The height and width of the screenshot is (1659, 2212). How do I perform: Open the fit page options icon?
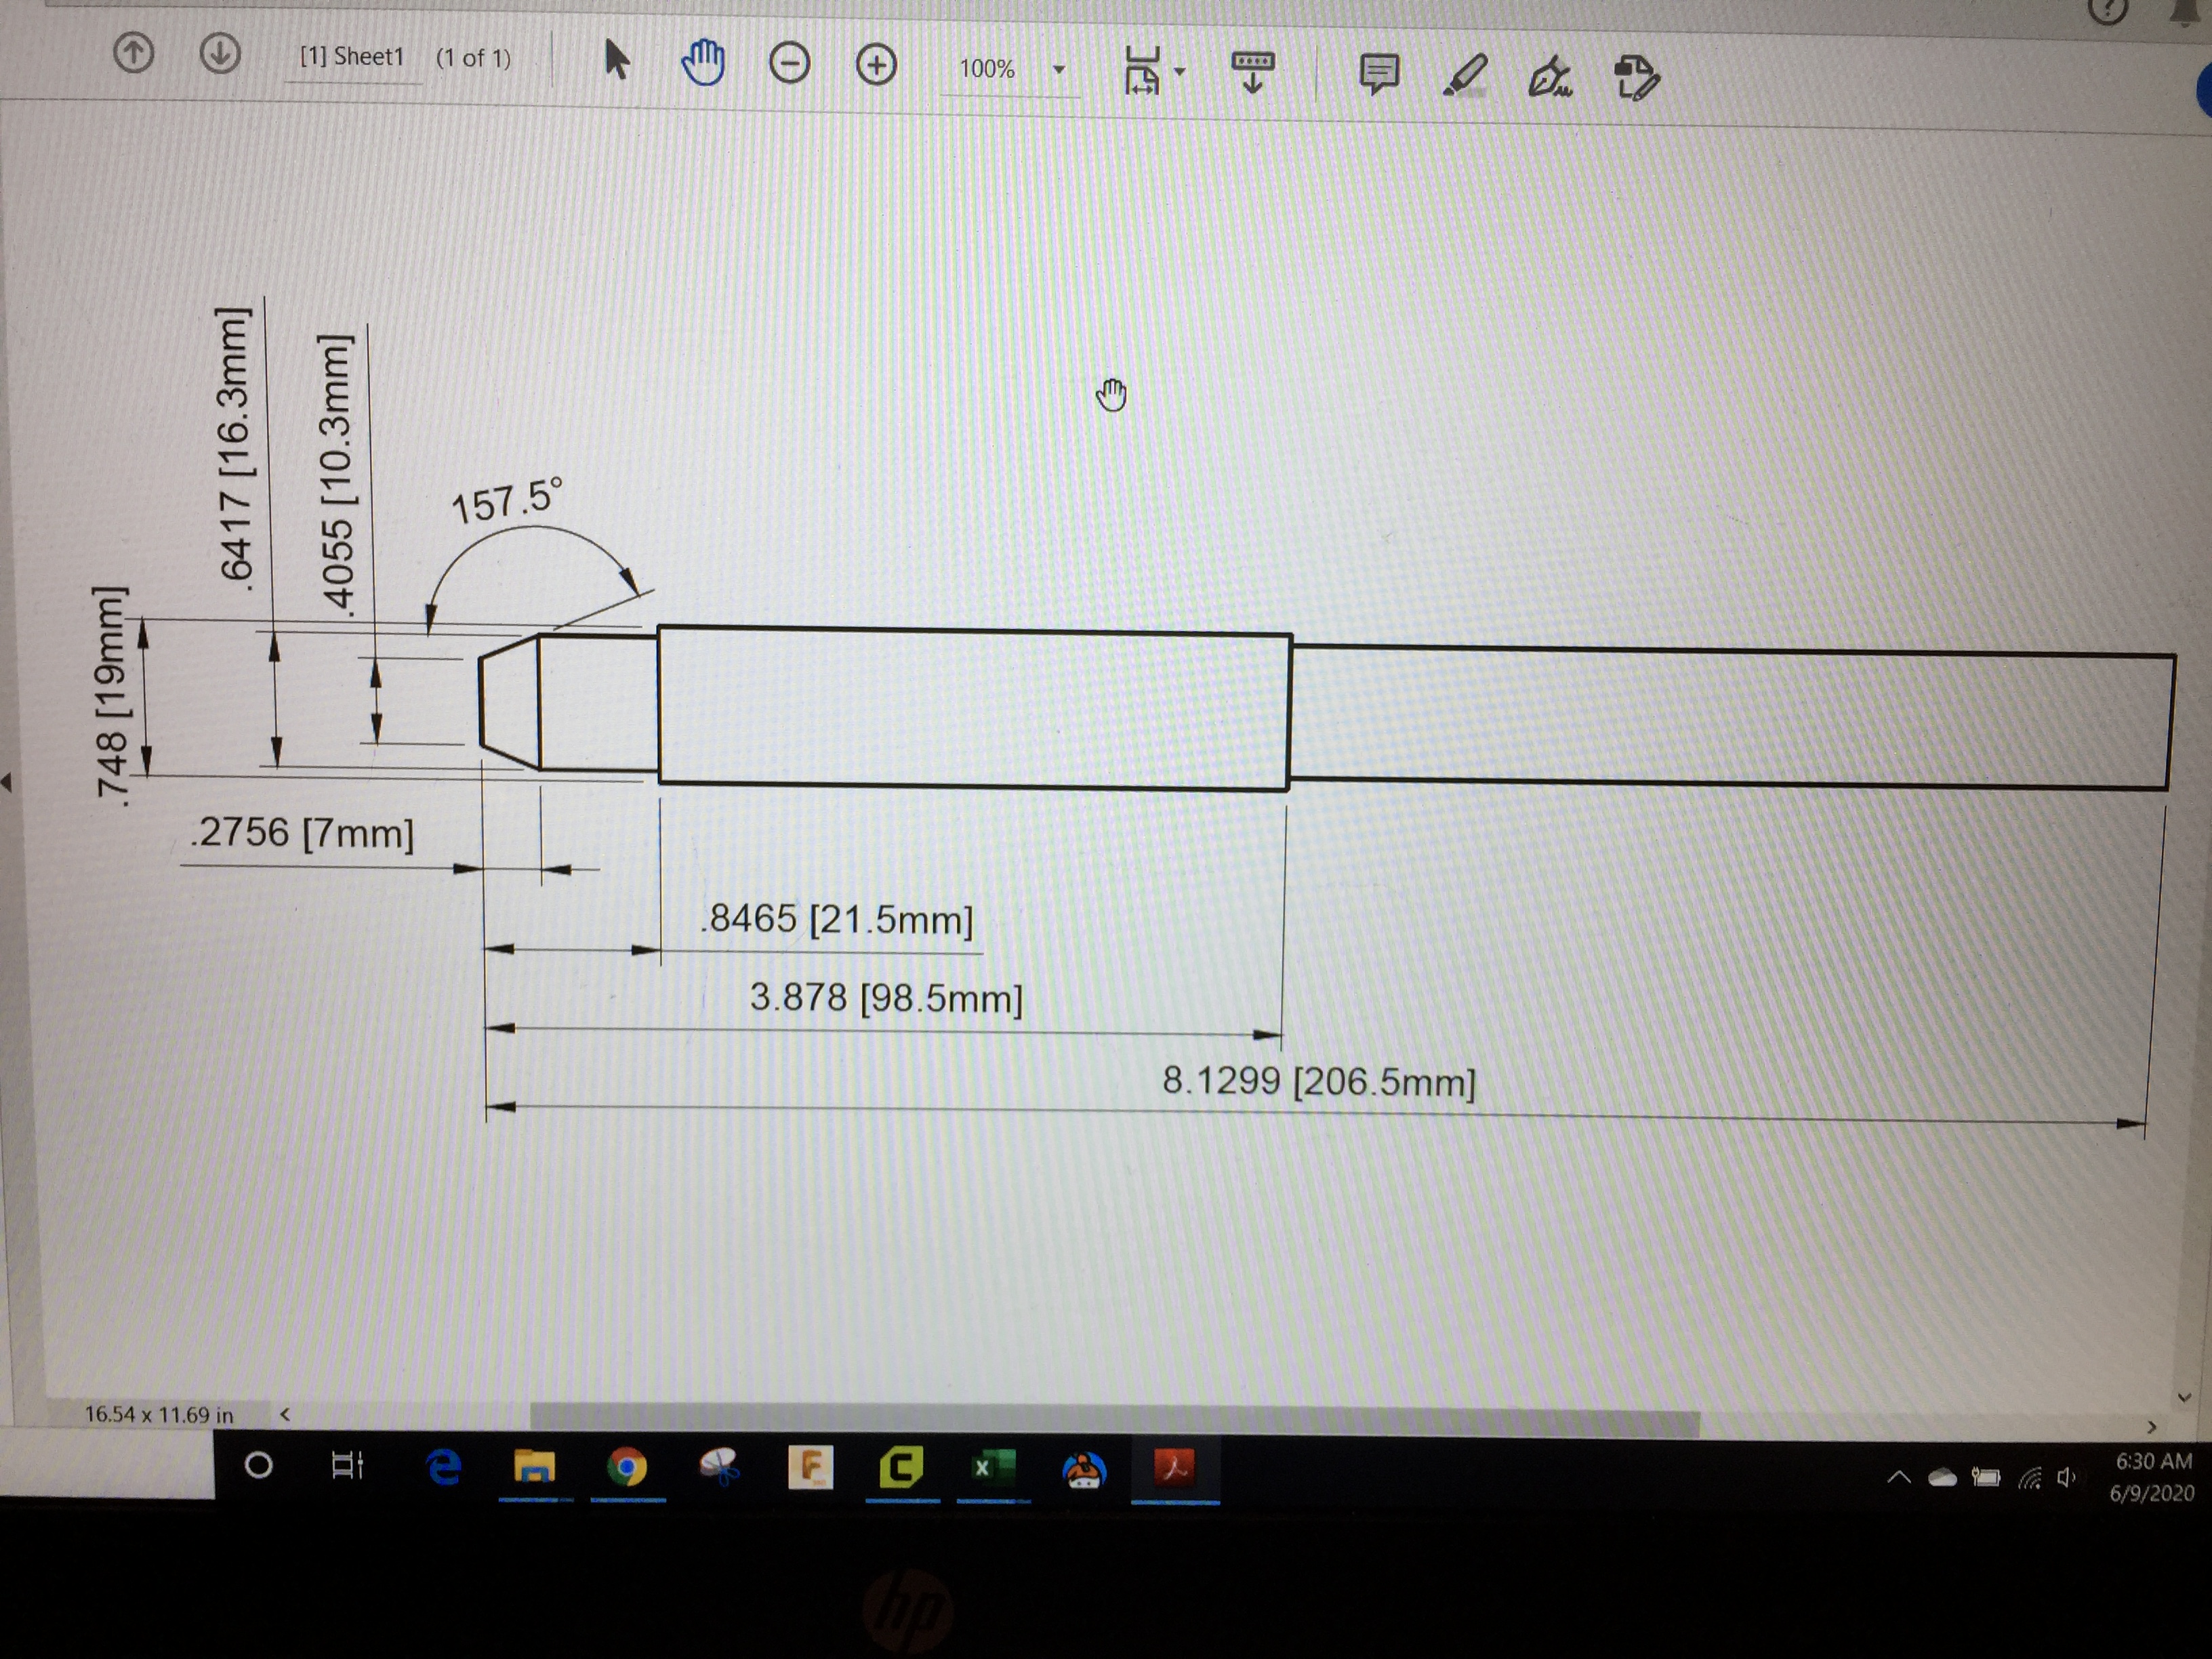click(x=1142, y=71)
